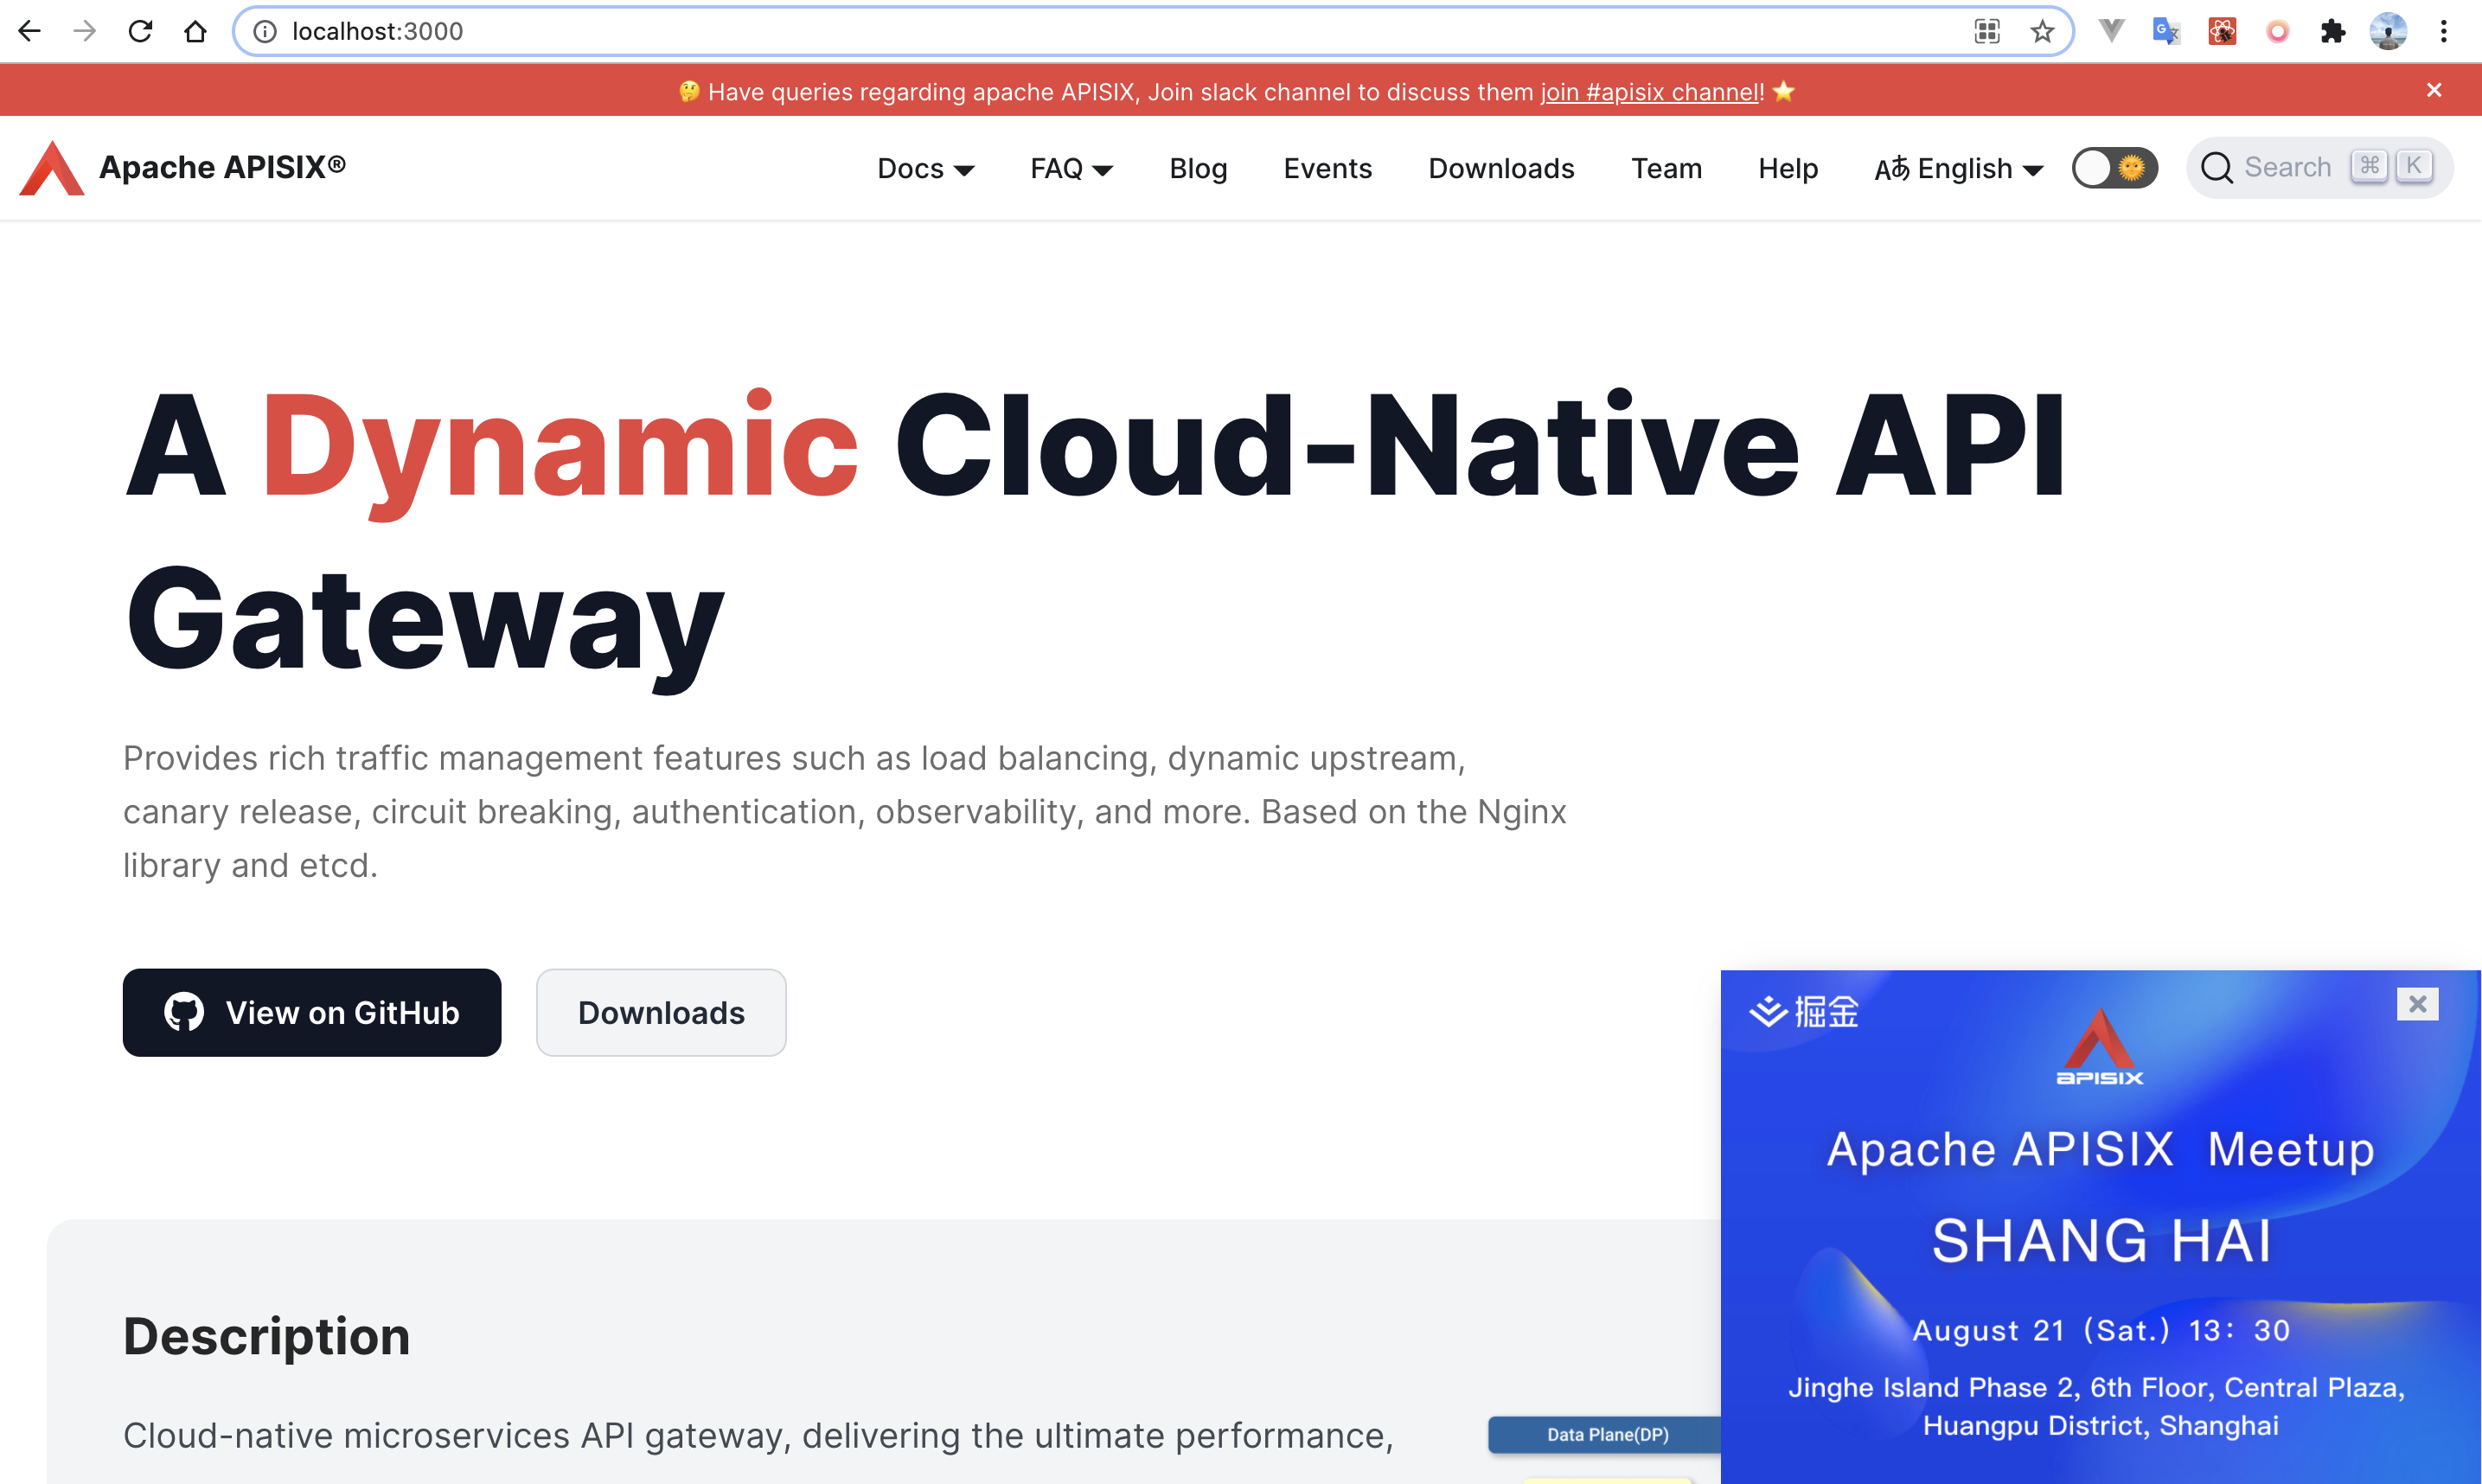
Task: Open Chrome three-dot menu
Action: [2443, 31]
